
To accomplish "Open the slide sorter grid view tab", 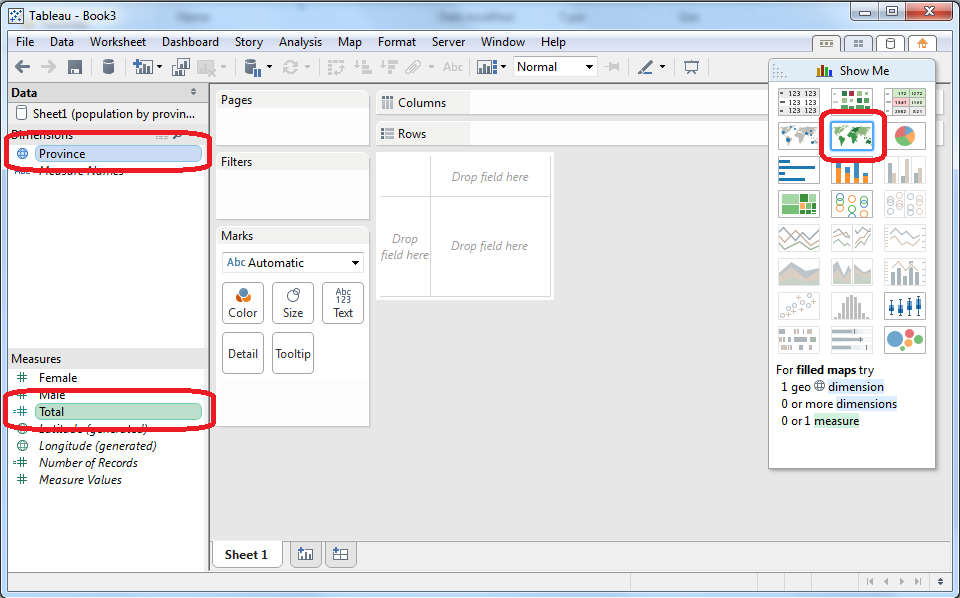I will tap(858, 43).
